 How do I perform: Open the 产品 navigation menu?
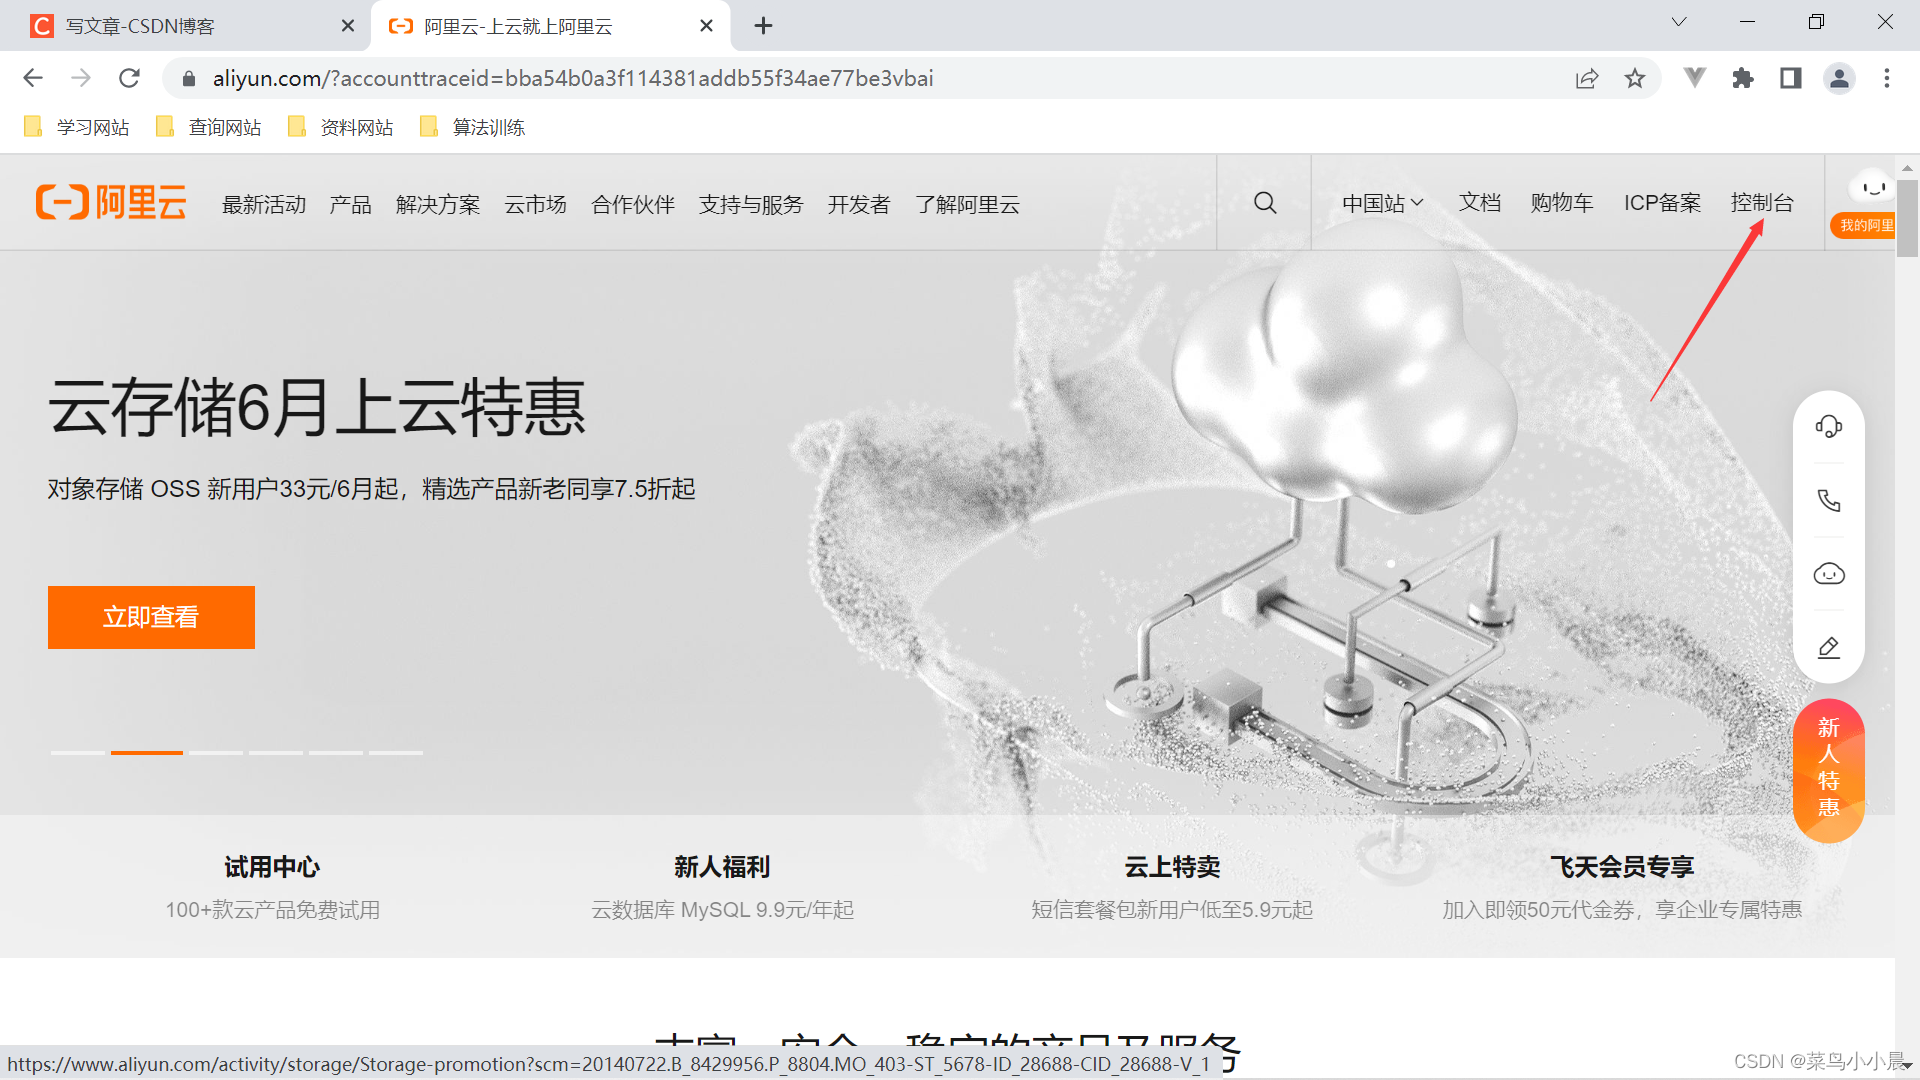click(350, 205)
